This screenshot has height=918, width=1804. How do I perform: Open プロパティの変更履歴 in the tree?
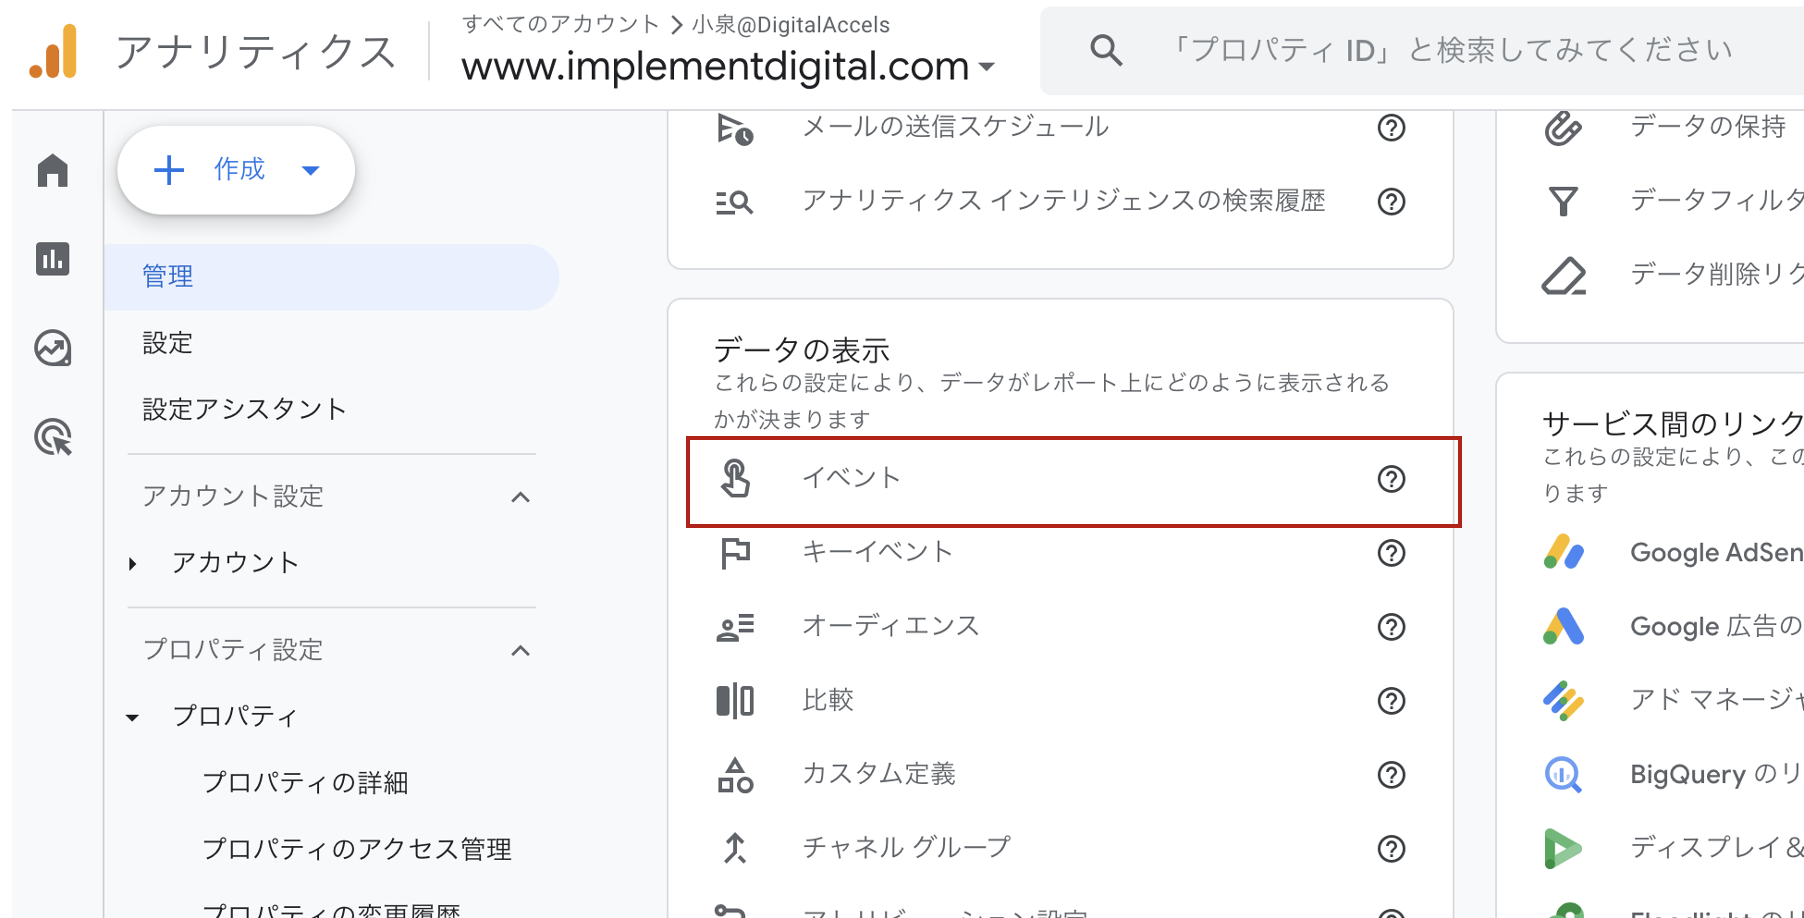coord(332,910)
